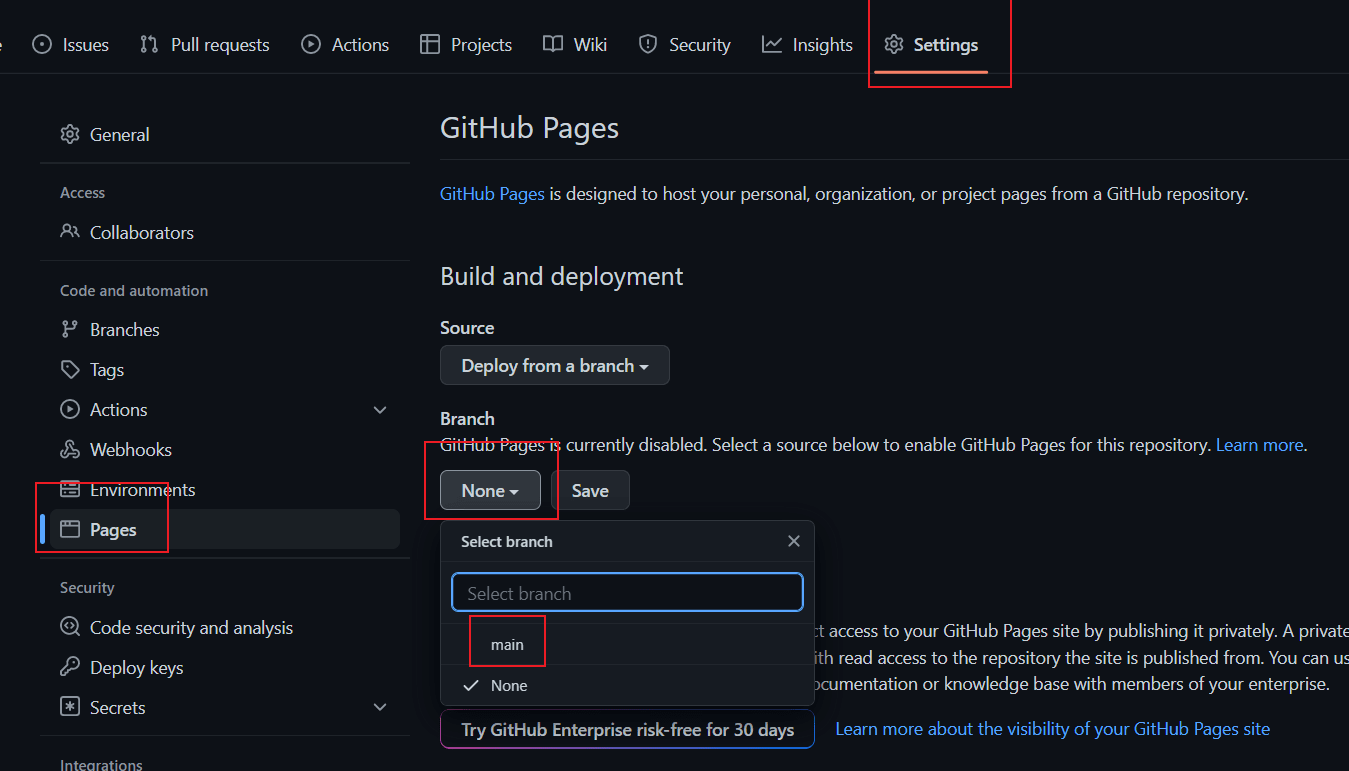Click the Select branch popup title
This screenshot has width=1349, height=771.
coord(506,541)
